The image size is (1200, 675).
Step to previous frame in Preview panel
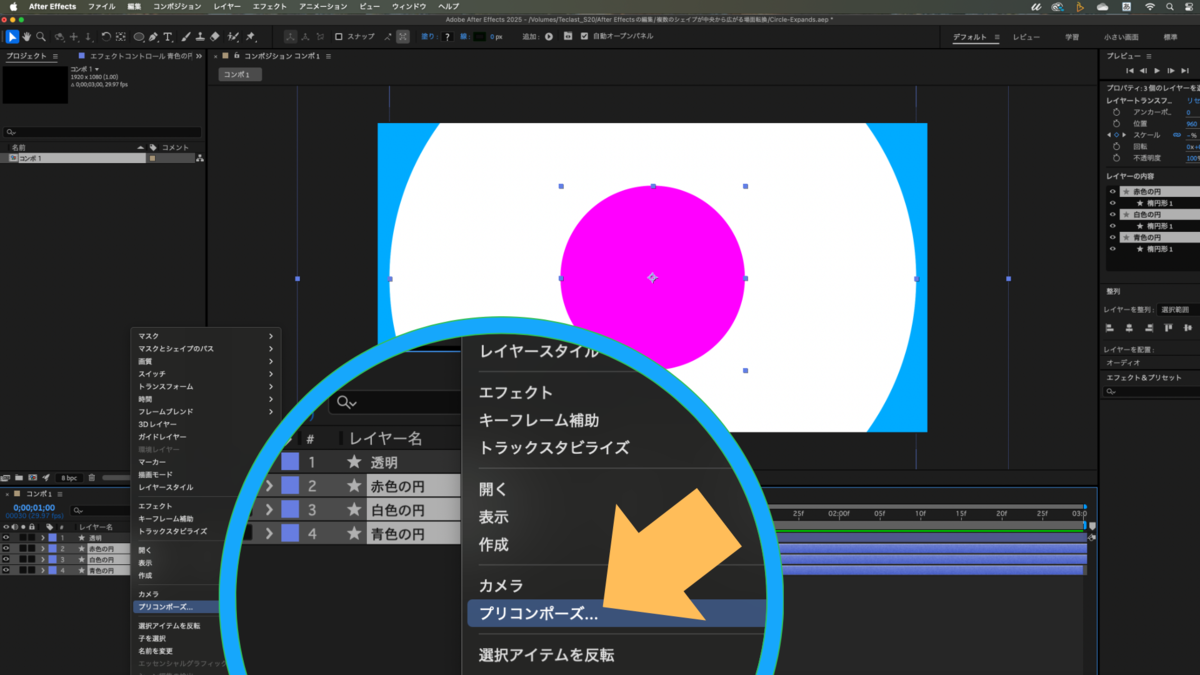coord(1144,71)
